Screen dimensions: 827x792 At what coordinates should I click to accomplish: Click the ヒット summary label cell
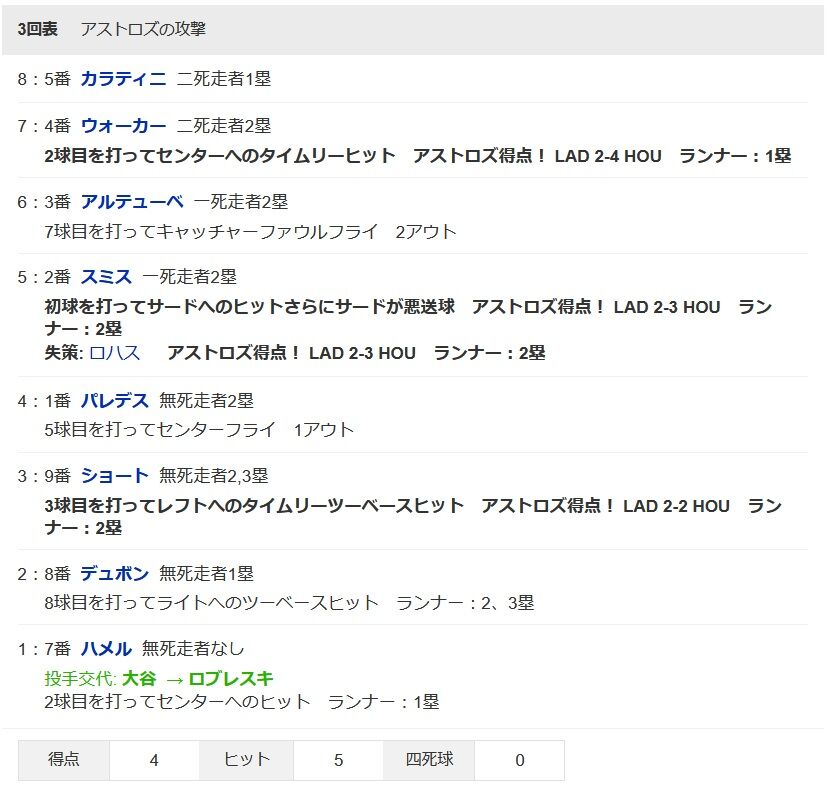[246, 760]
